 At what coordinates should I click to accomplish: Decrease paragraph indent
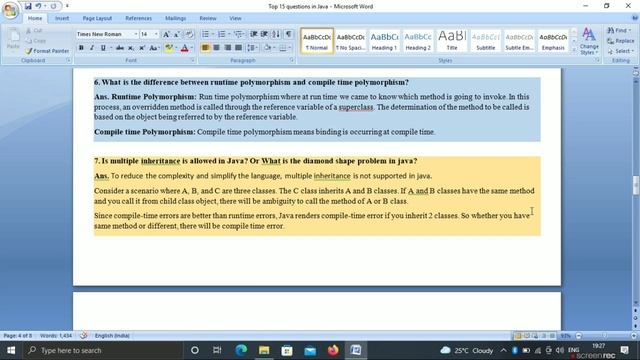253,34
